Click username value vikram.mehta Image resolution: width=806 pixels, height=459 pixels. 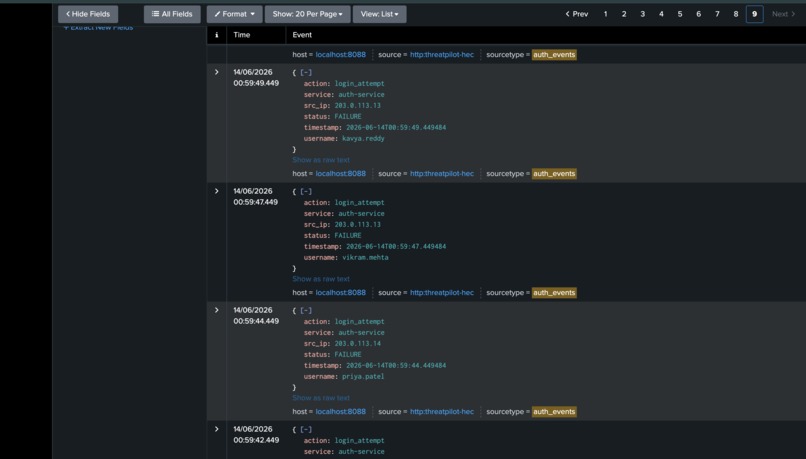(x=365, y=258)
